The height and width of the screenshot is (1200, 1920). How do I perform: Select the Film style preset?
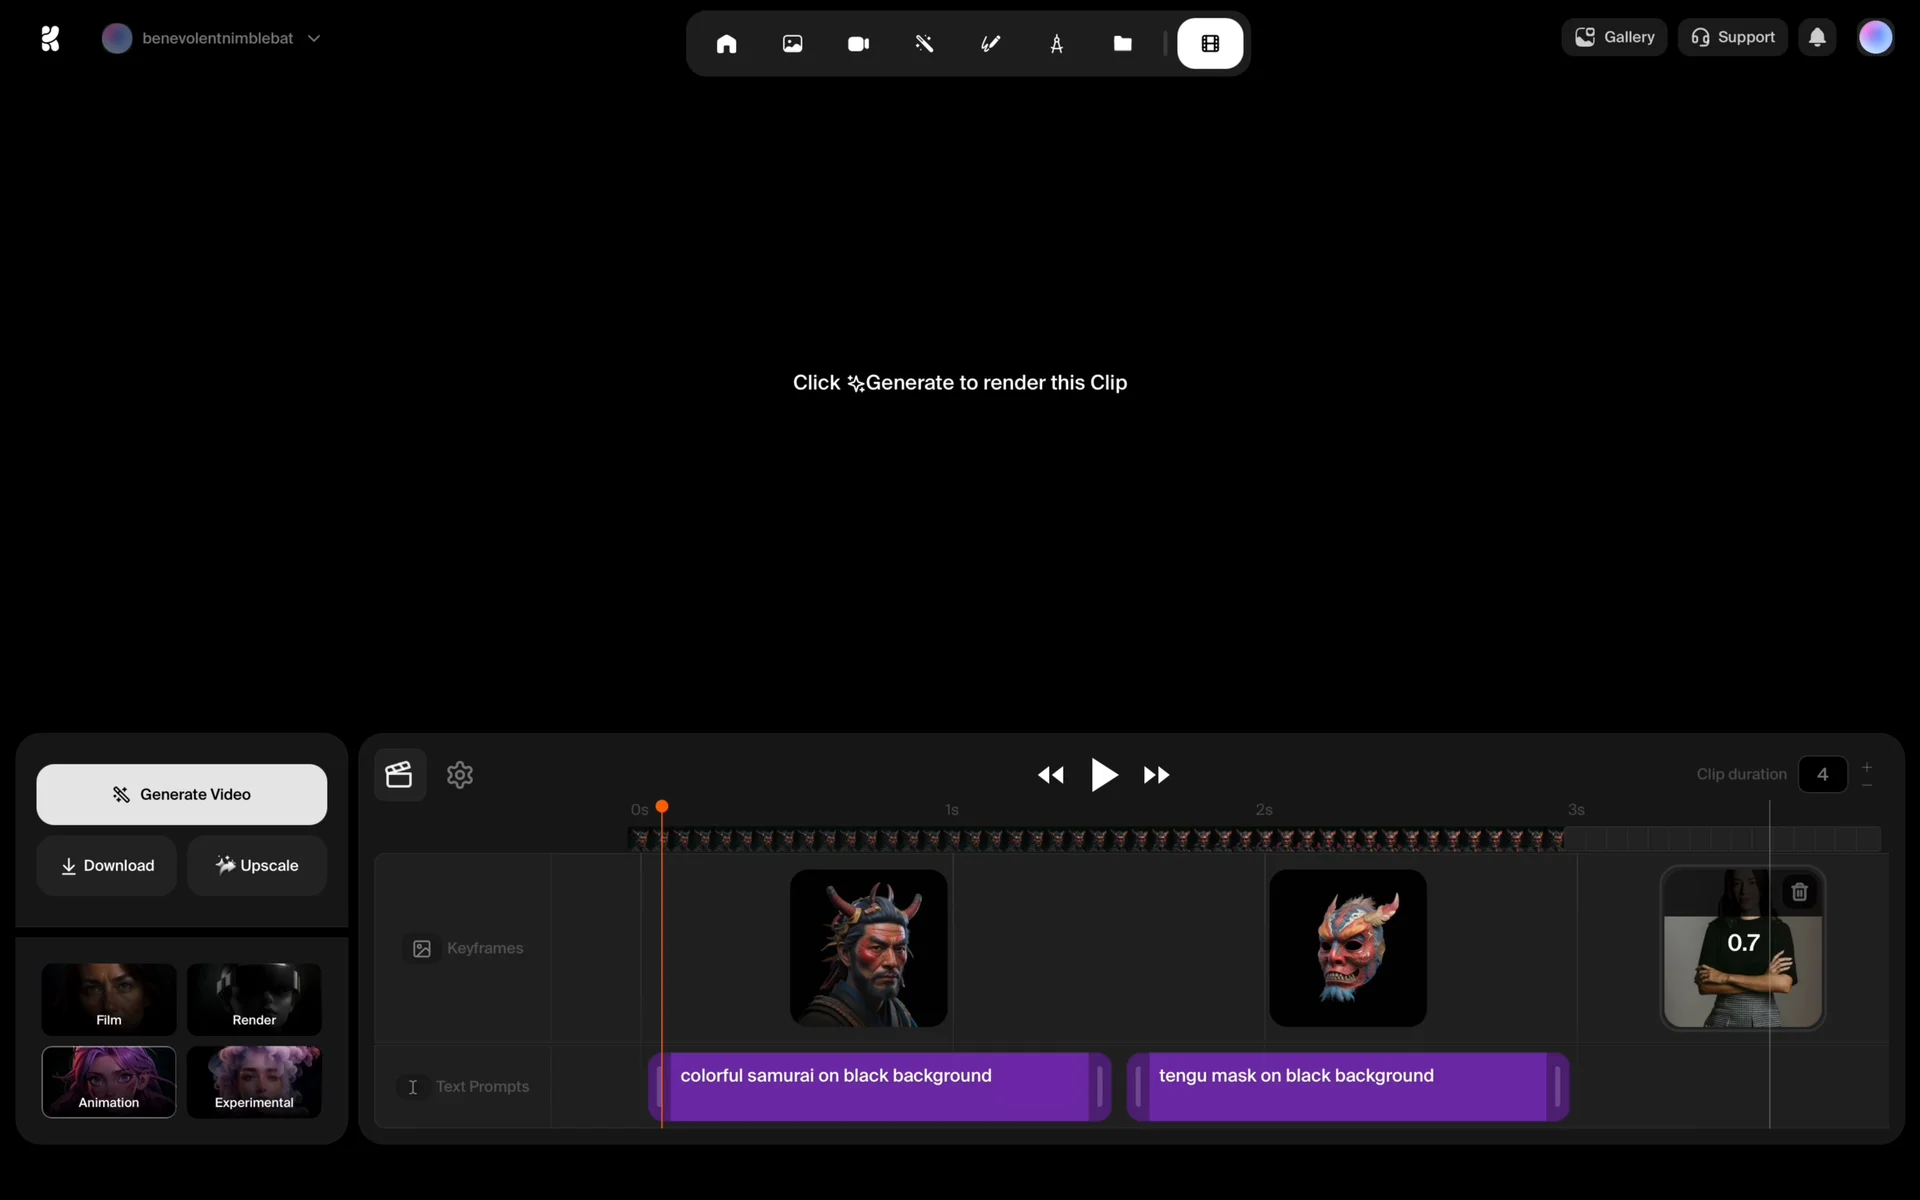coord(109,999)
